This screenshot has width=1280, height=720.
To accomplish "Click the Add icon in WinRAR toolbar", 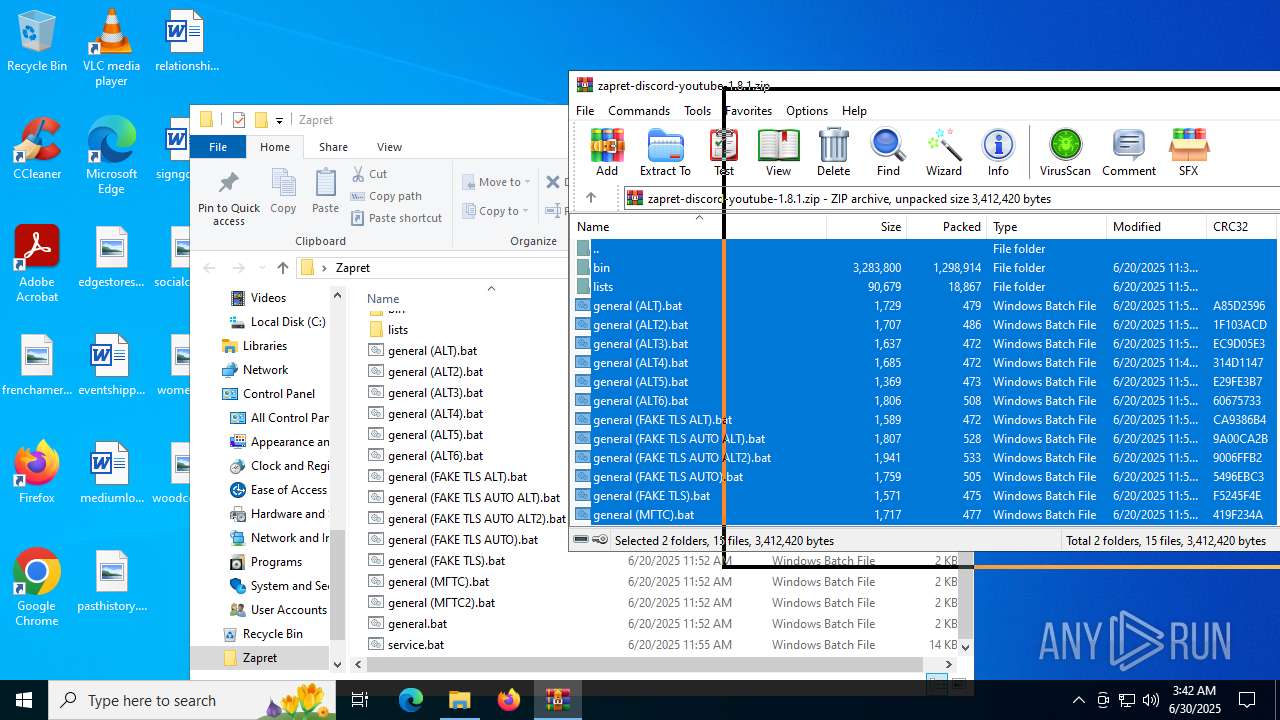I will [x=607, y=152].
